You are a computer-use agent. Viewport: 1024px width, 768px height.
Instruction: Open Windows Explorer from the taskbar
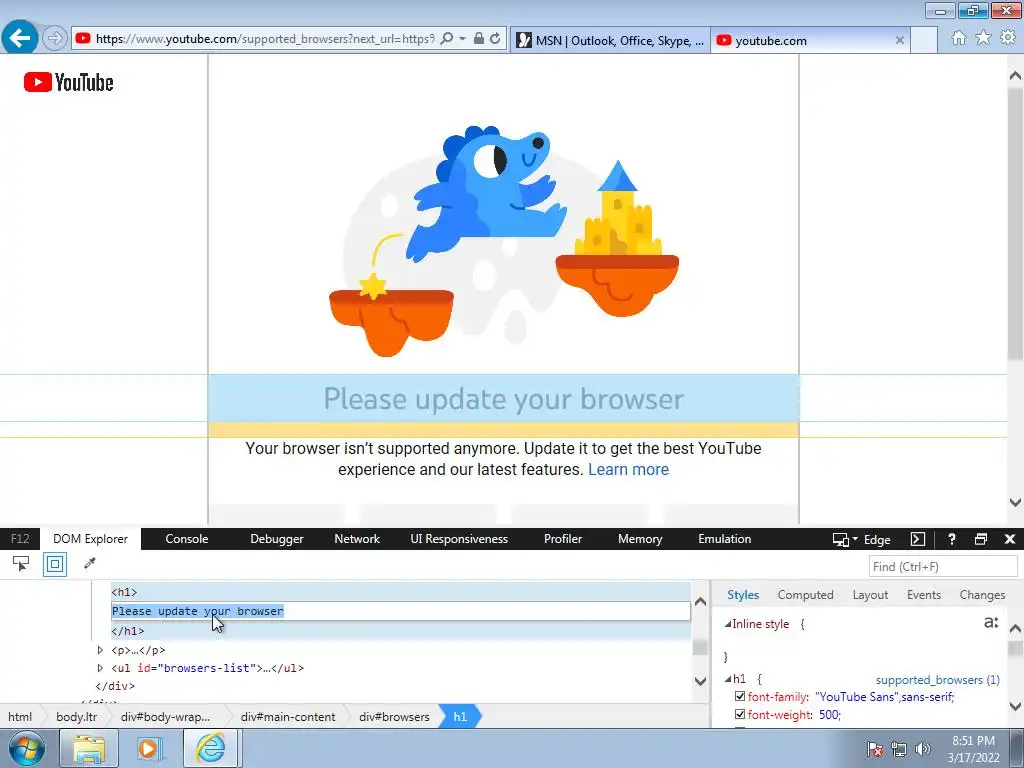coord(89,748)
